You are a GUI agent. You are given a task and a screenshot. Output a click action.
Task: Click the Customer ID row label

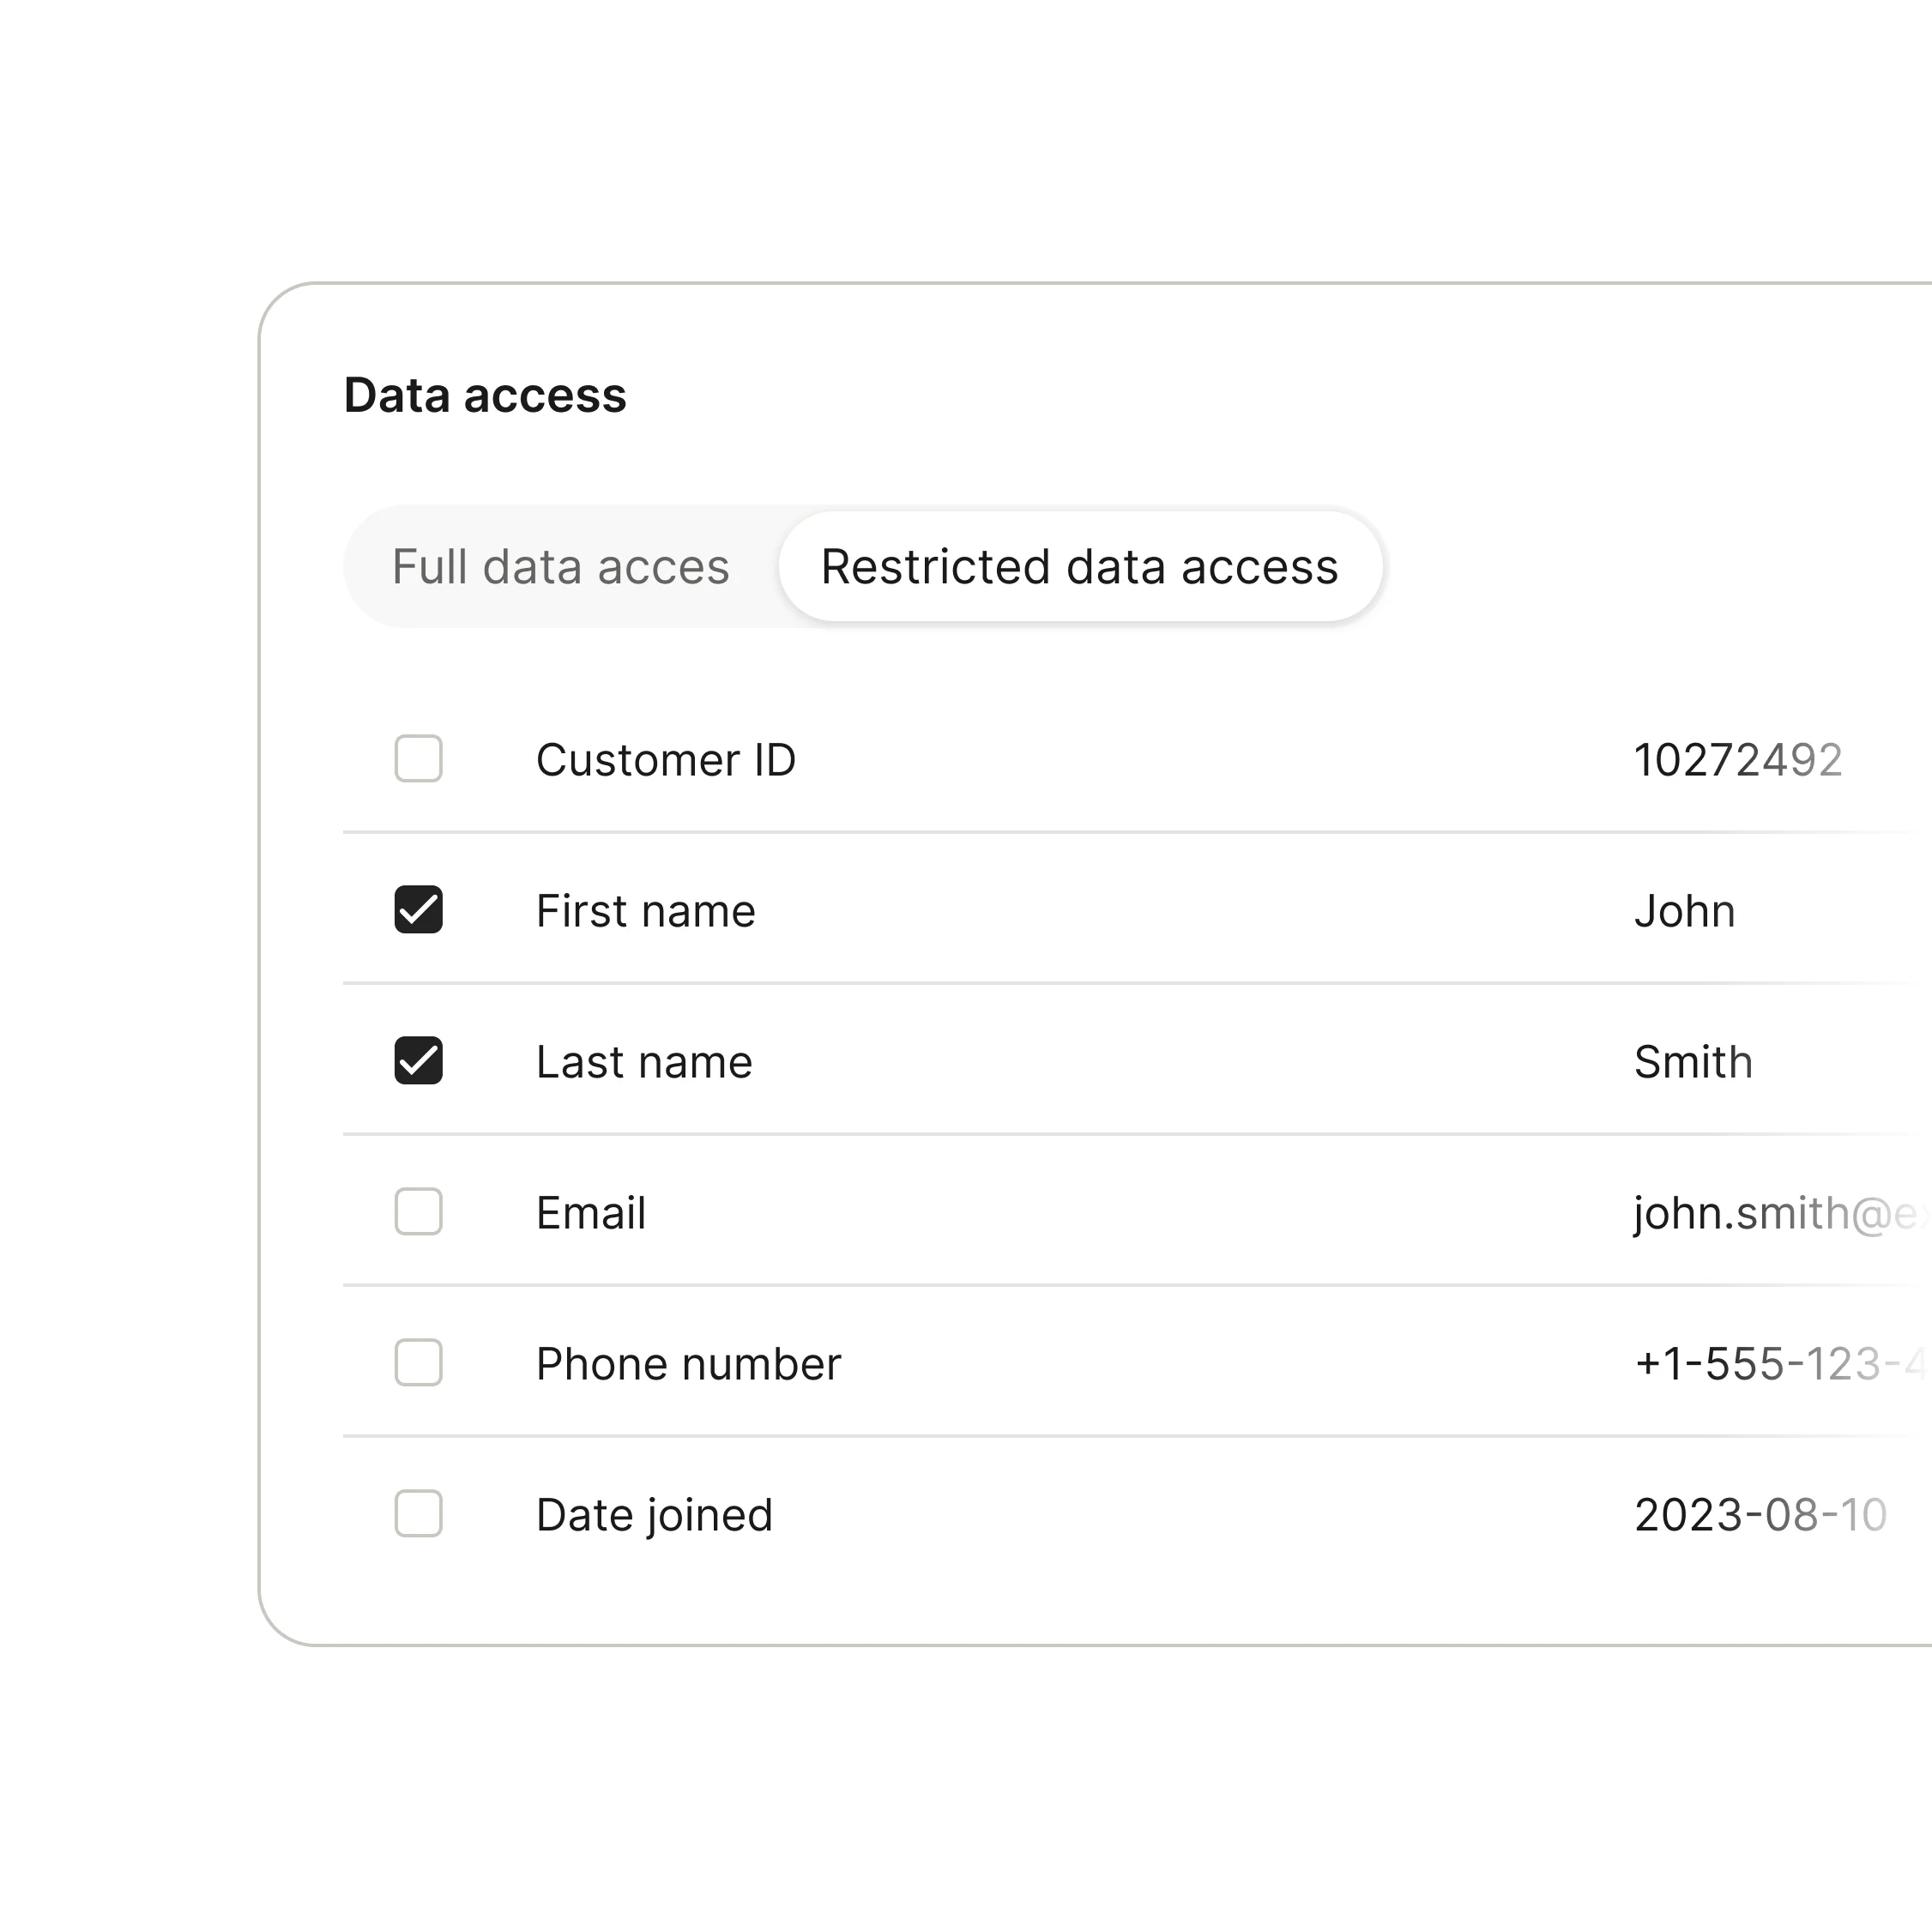tap(666, 760)
